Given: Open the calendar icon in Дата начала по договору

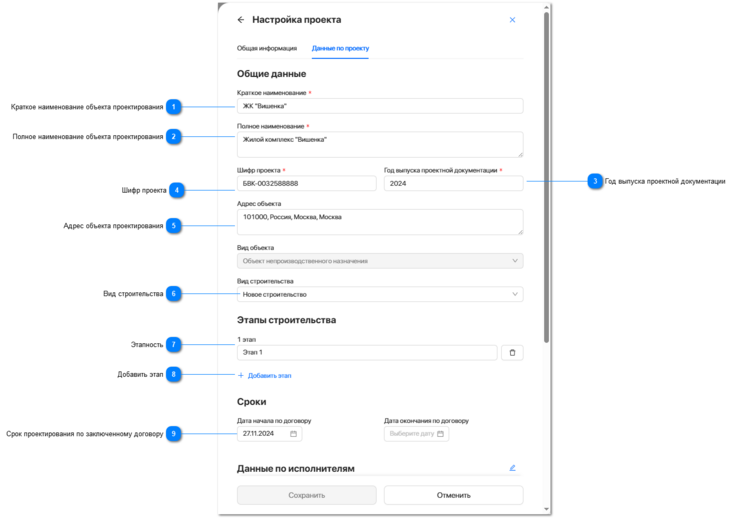Looking at the screenshot, I should tap(294, 434).
